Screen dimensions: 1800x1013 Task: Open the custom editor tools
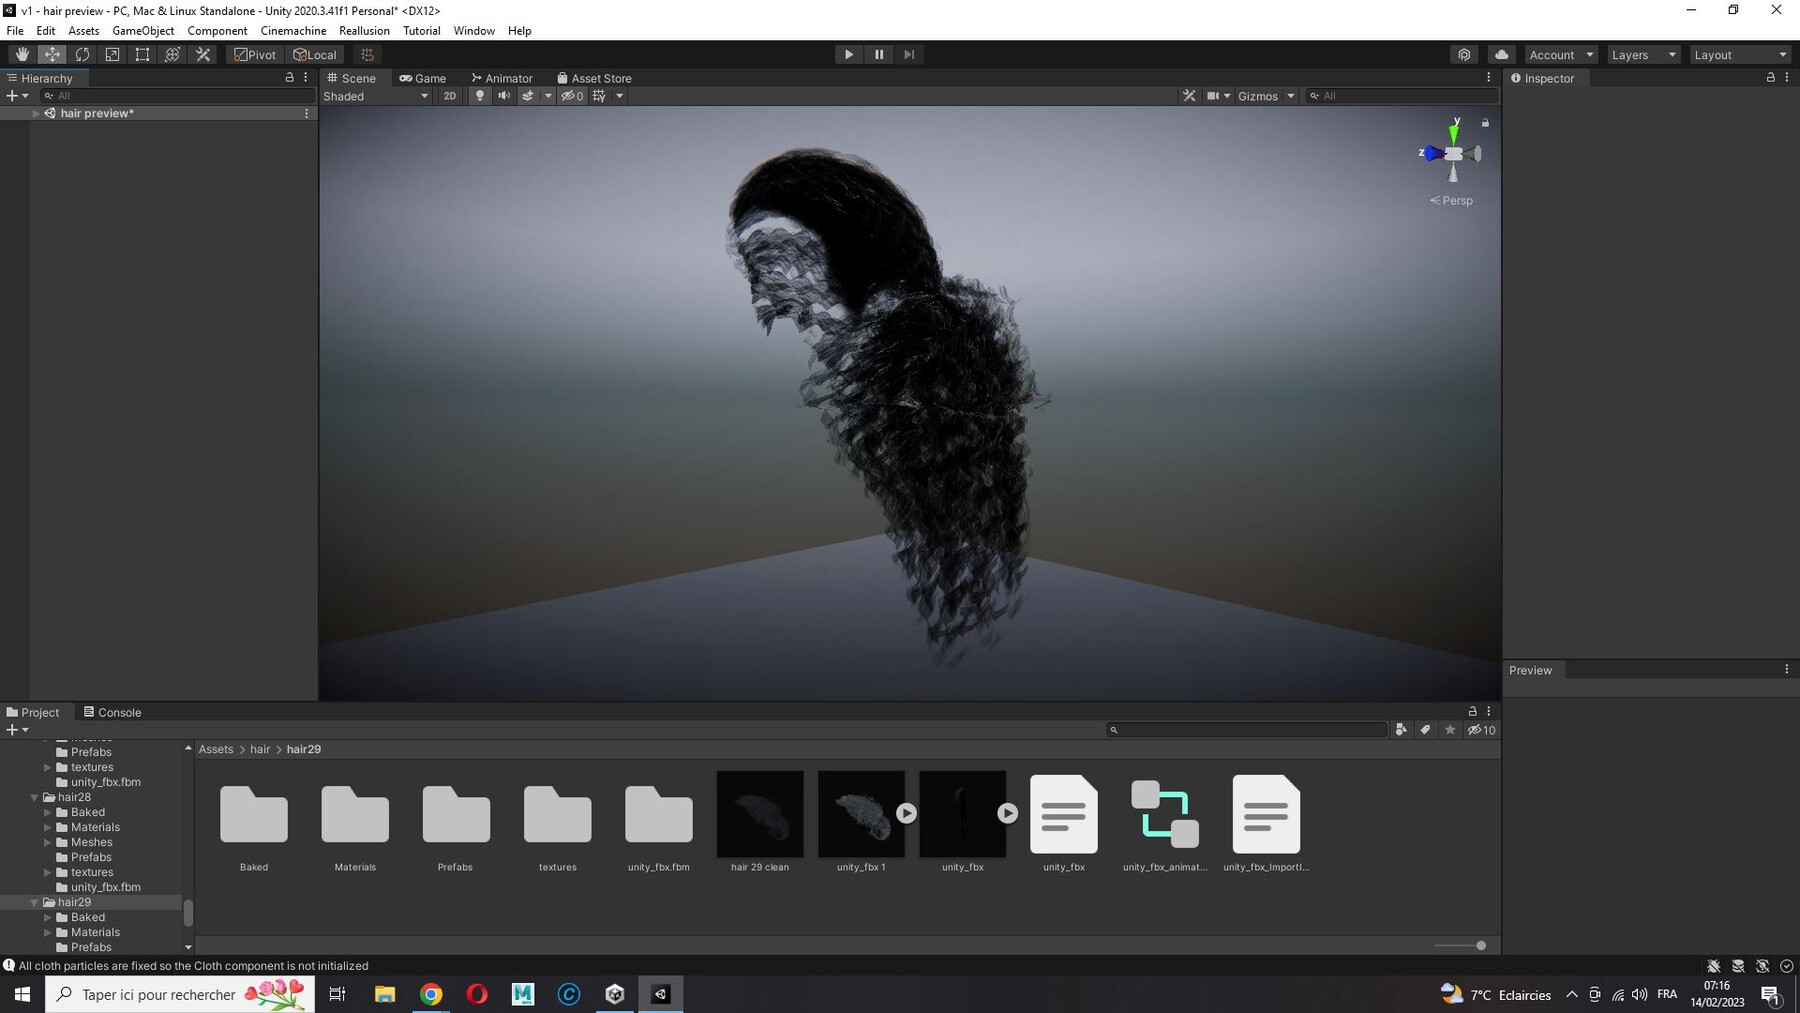point(203,55)
